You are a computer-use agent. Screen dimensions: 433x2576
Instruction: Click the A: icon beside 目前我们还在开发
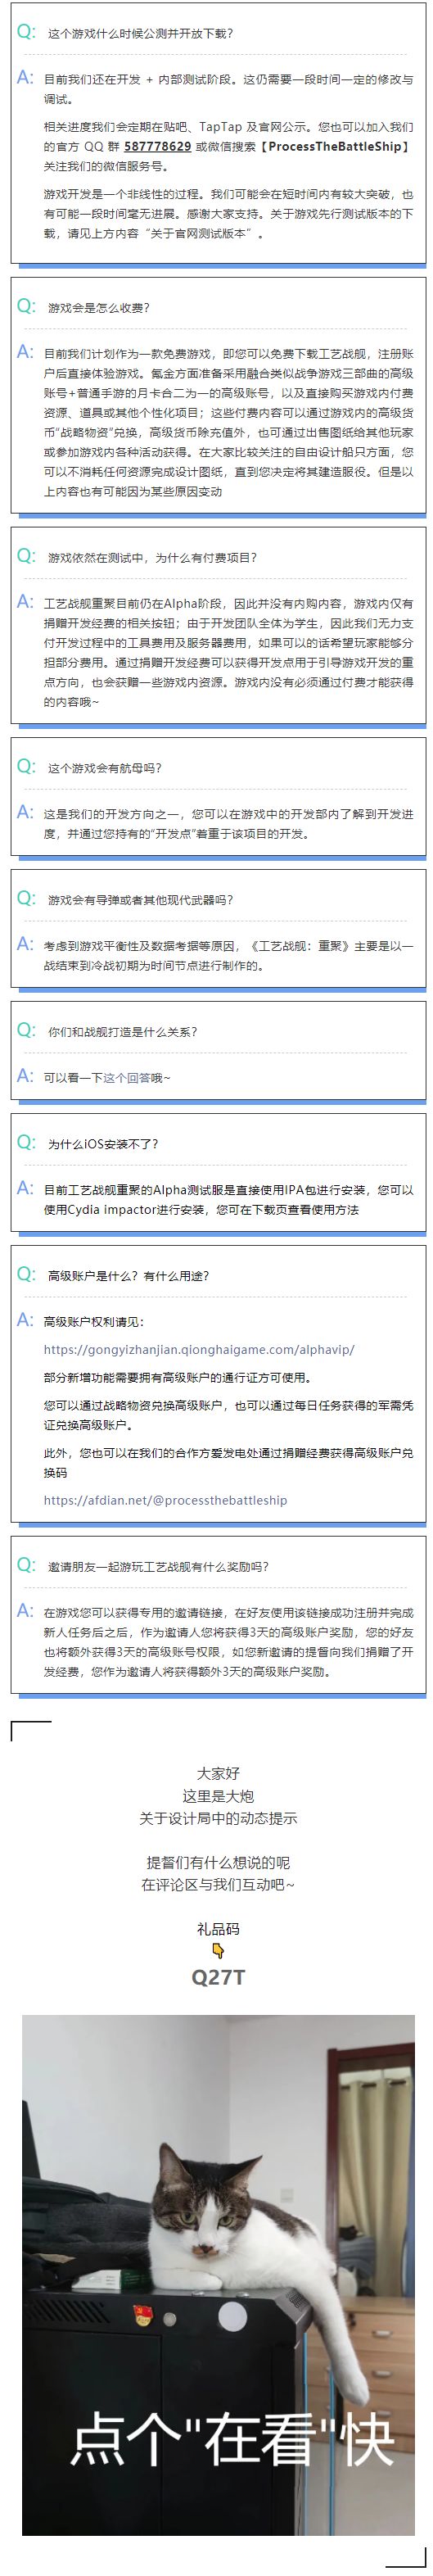(26, 77)
